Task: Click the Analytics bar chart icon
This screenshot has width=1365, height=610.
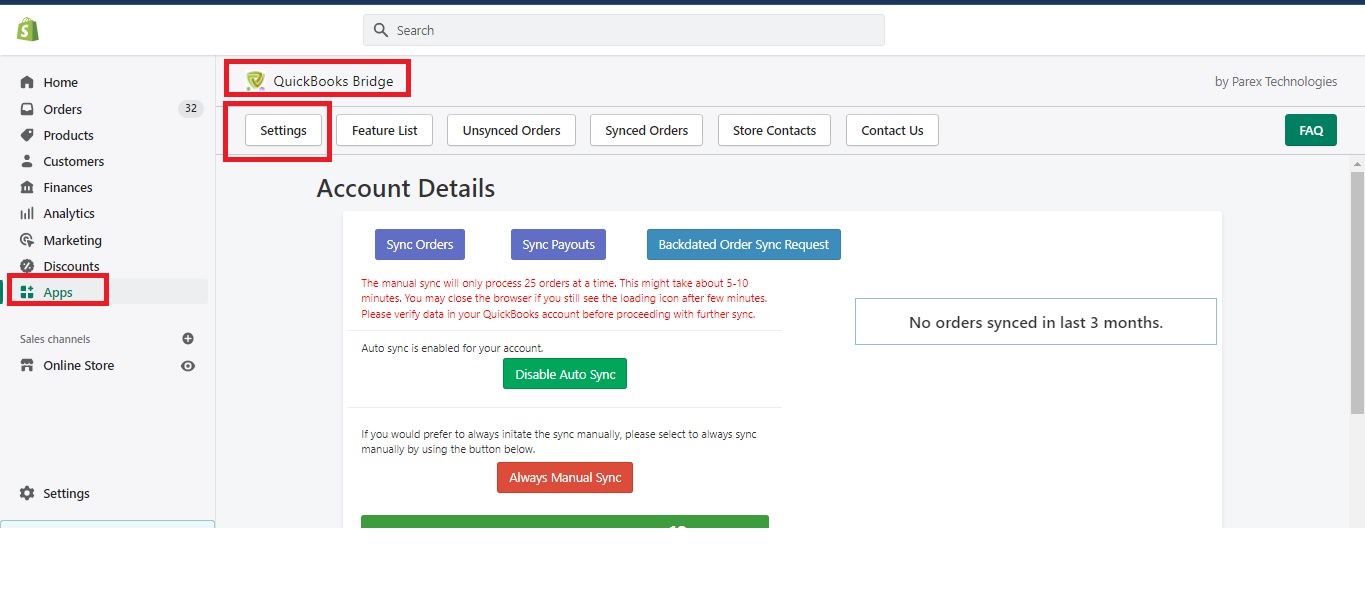Action: point(27,213)
